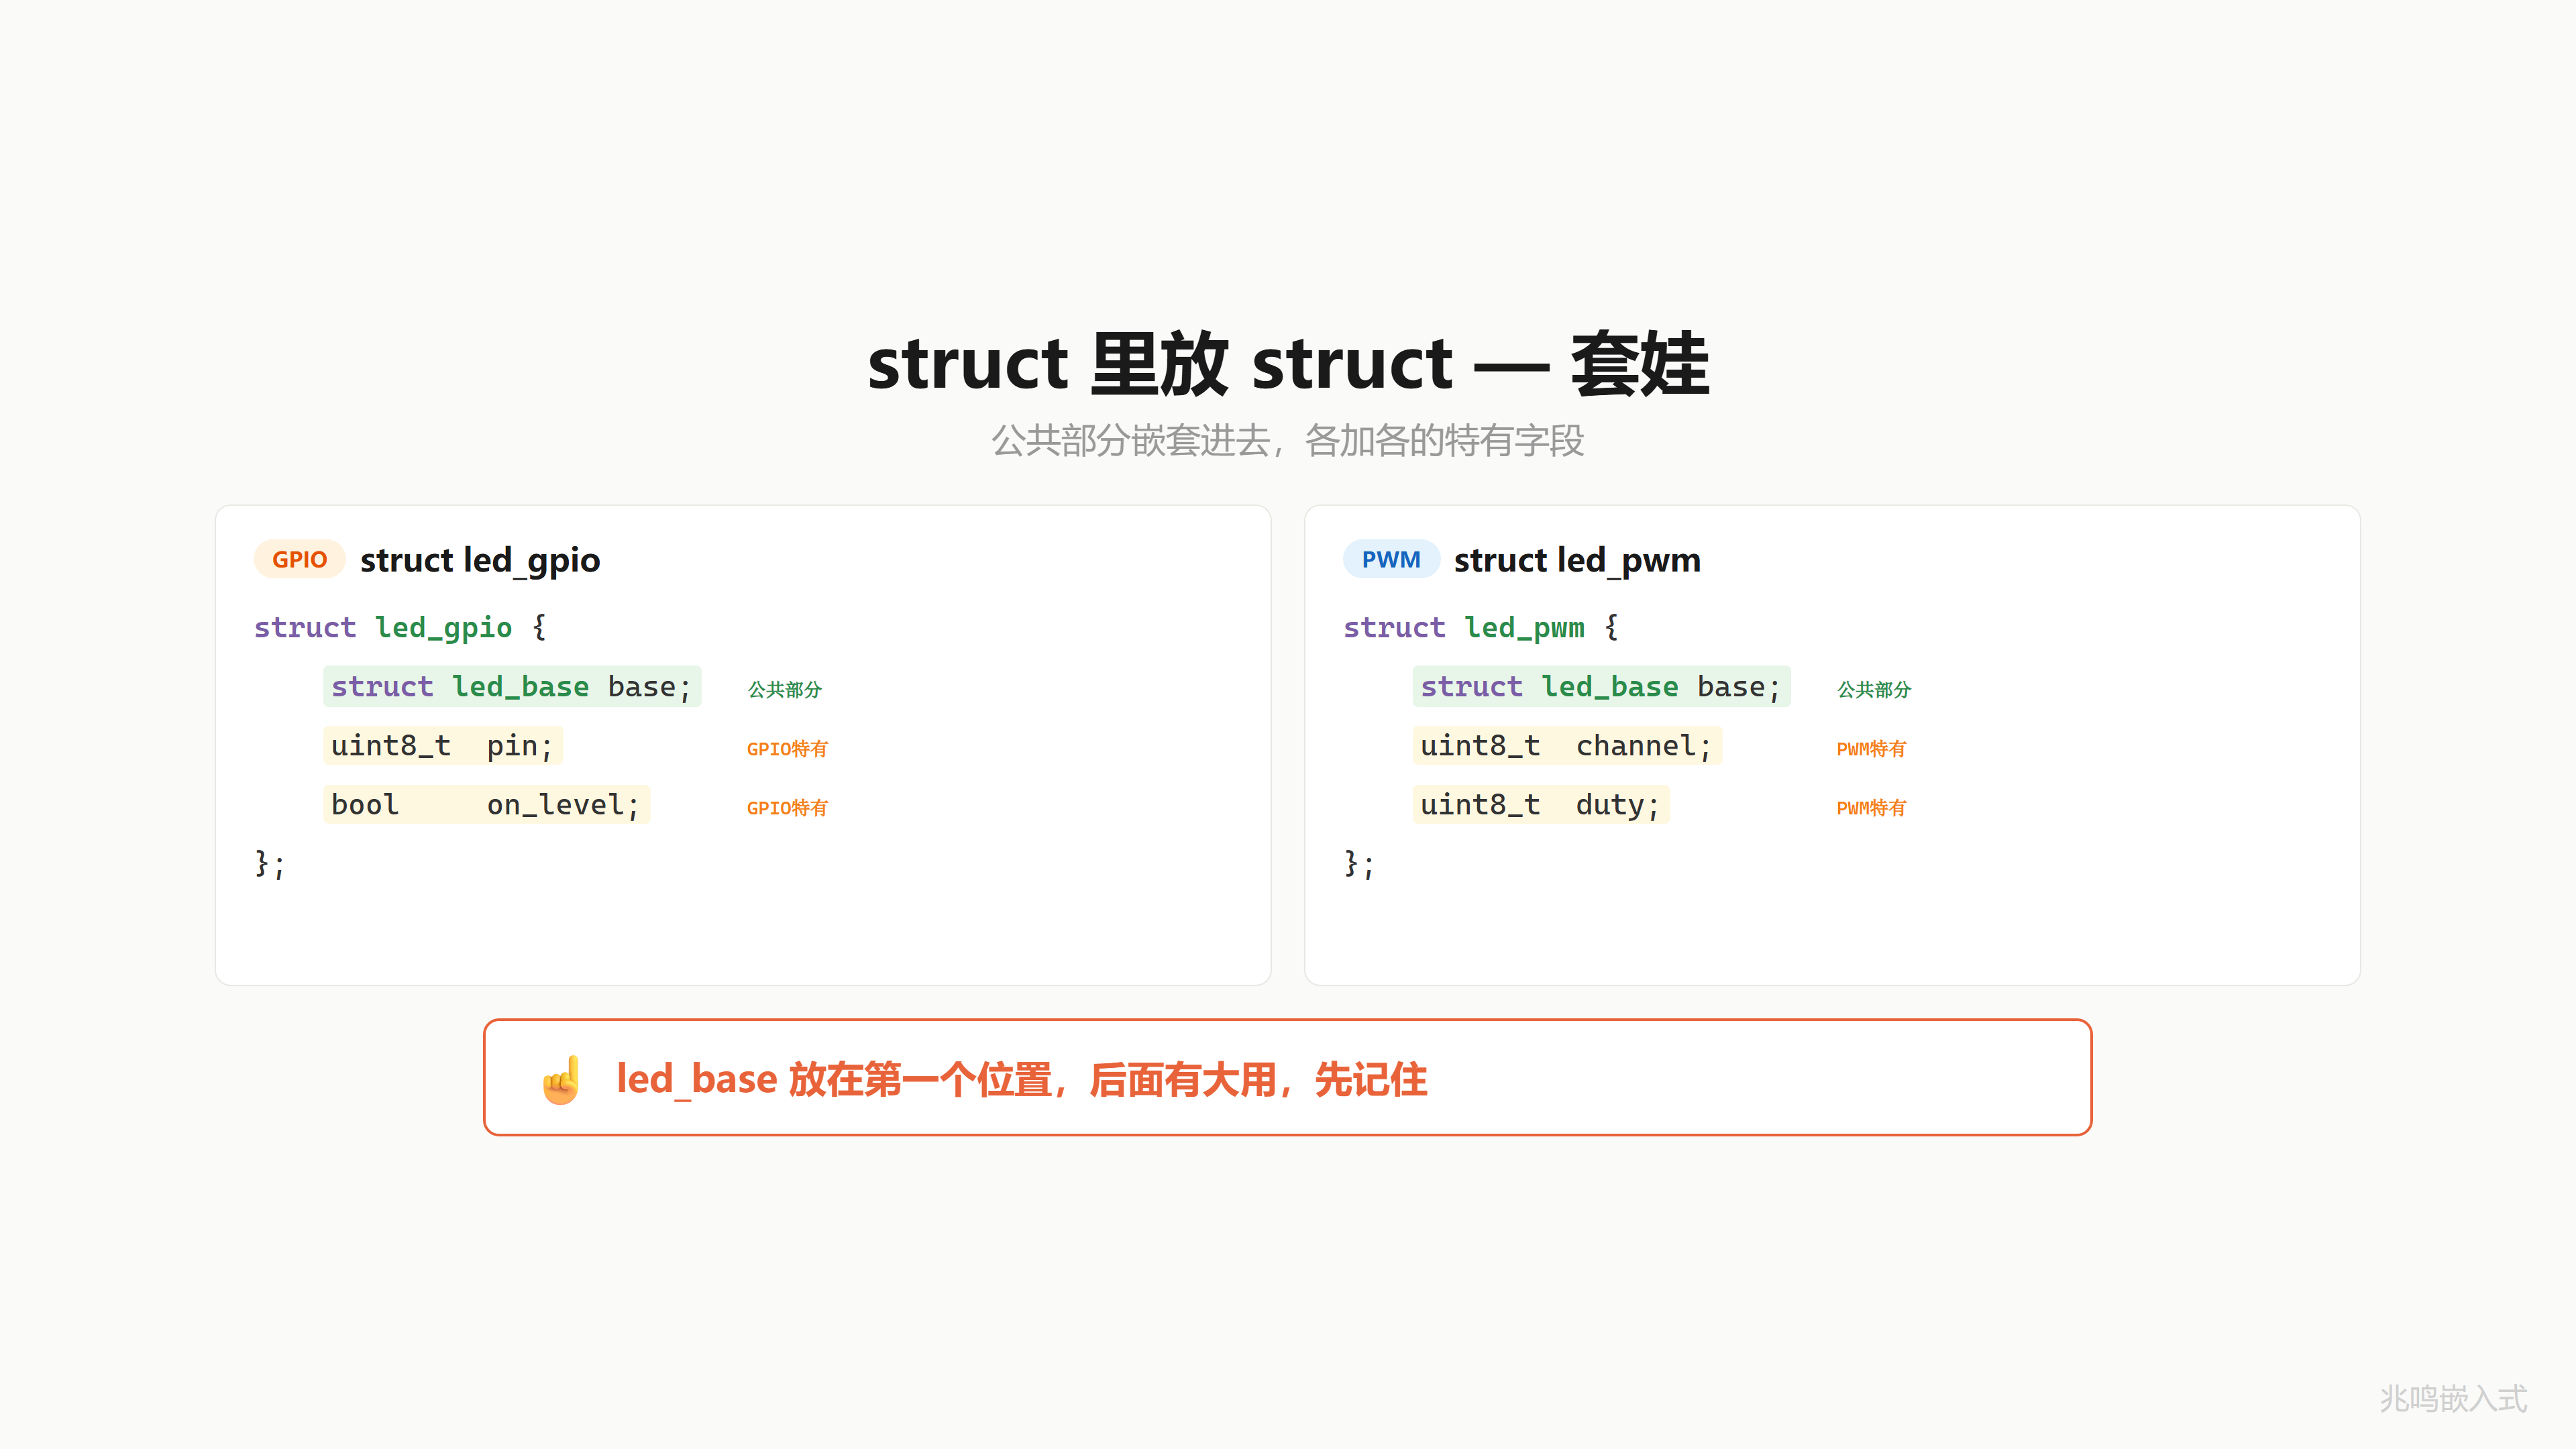The image size is (2576, 1449).
Task: Click the 'uint8_t duty;' code line
Action: [1541, 804]
